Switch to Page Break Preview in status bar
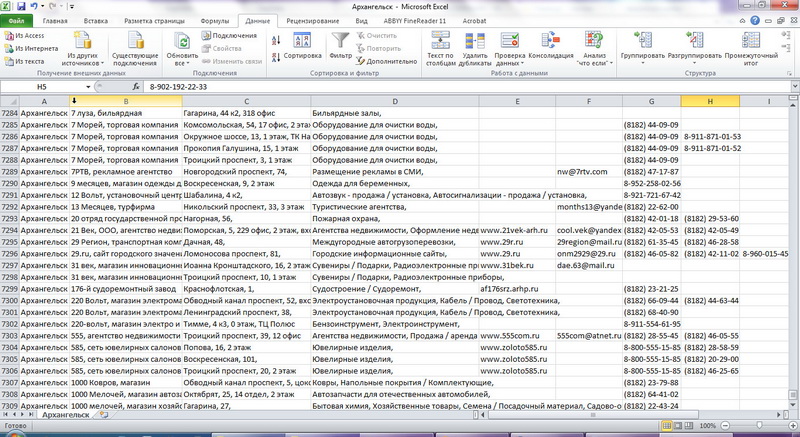The height and width of the screenshot is (437, 800). [x=688, y=425]
